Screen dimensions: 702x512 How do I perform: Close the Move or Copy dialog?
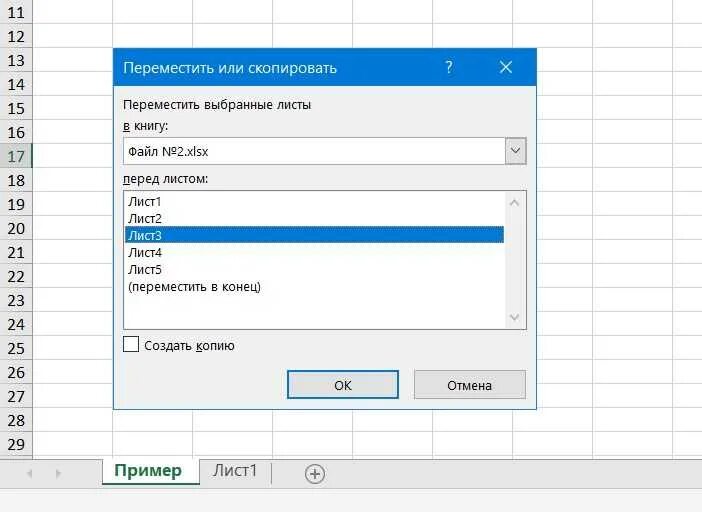506,68
